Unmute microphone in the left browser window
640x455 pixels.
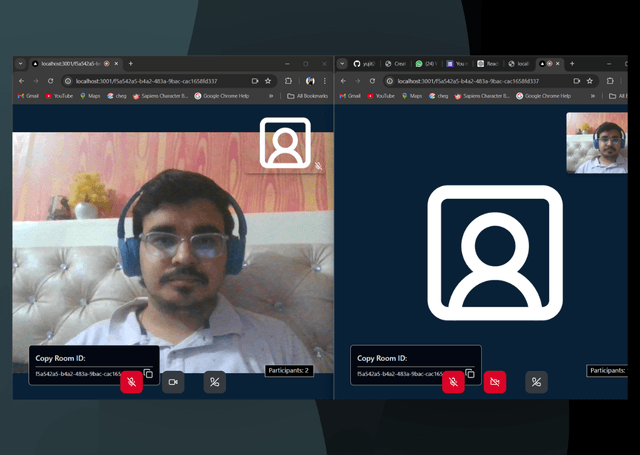[x=131, y=382]
